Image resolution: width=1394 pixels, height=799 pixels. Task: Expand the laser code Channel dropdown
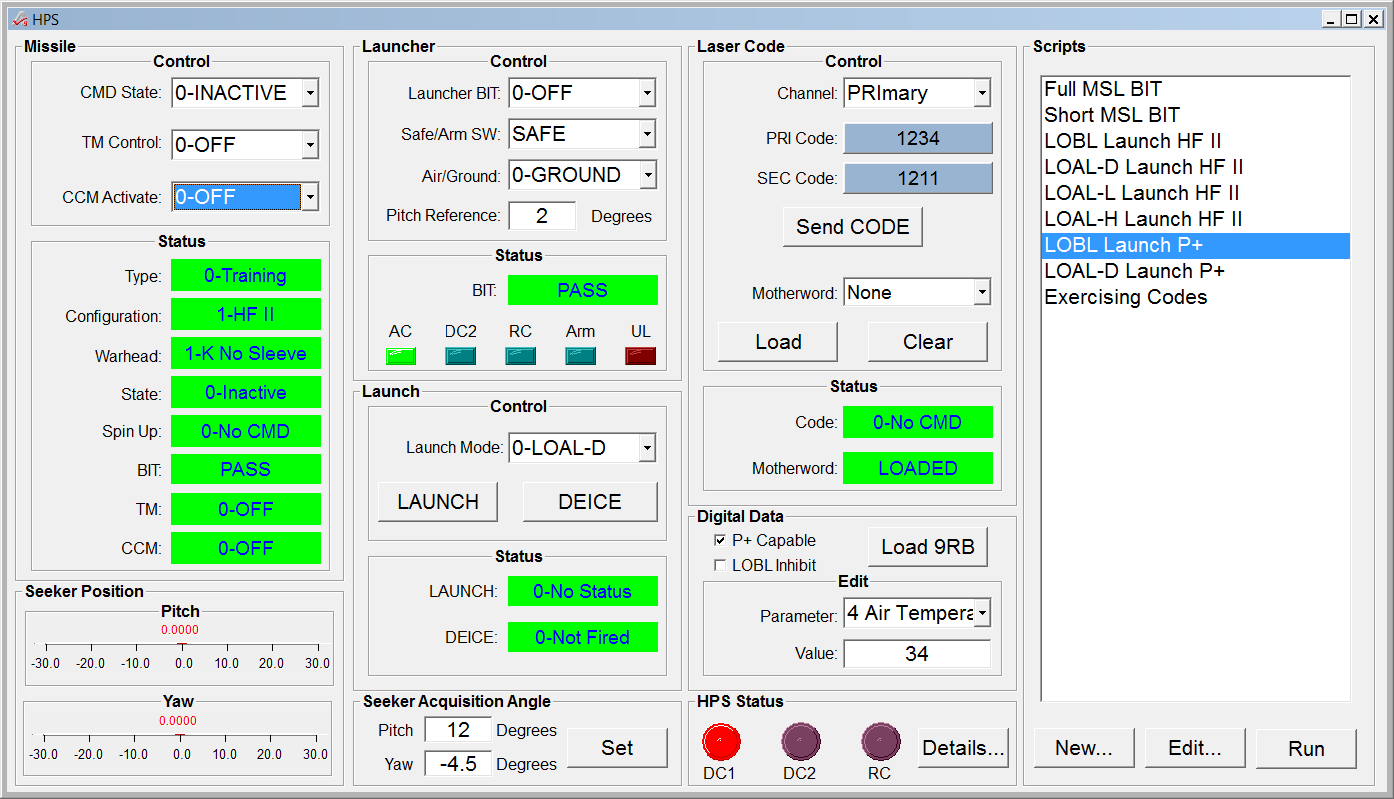click(x=982, y=93)
